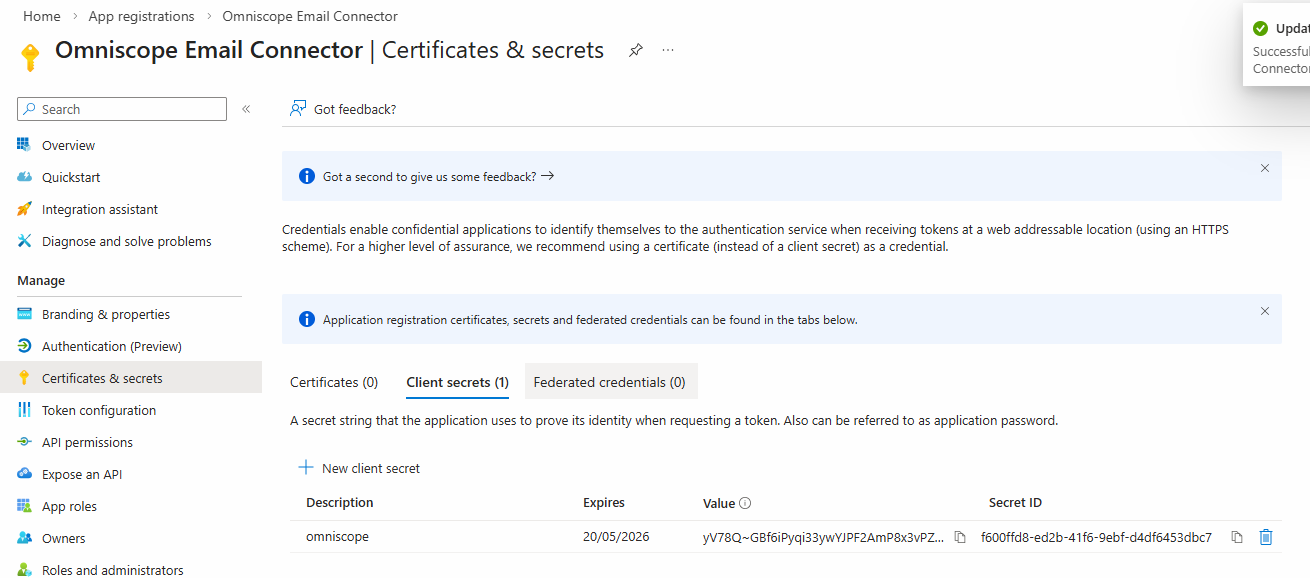Click the Overview grid icon
This screenshot has width=1310, height=578.
(25, 145)
